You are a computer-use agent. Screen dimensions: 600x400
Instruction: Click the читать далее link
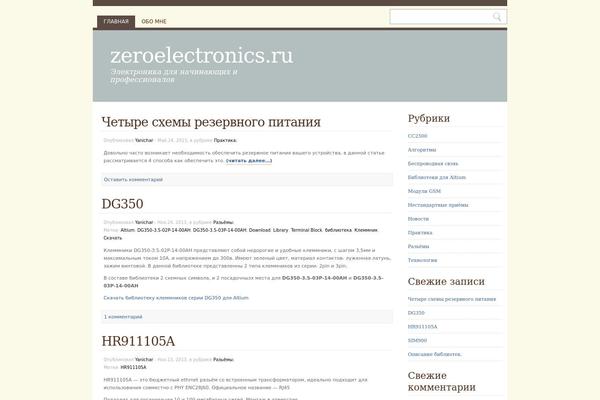249,160
